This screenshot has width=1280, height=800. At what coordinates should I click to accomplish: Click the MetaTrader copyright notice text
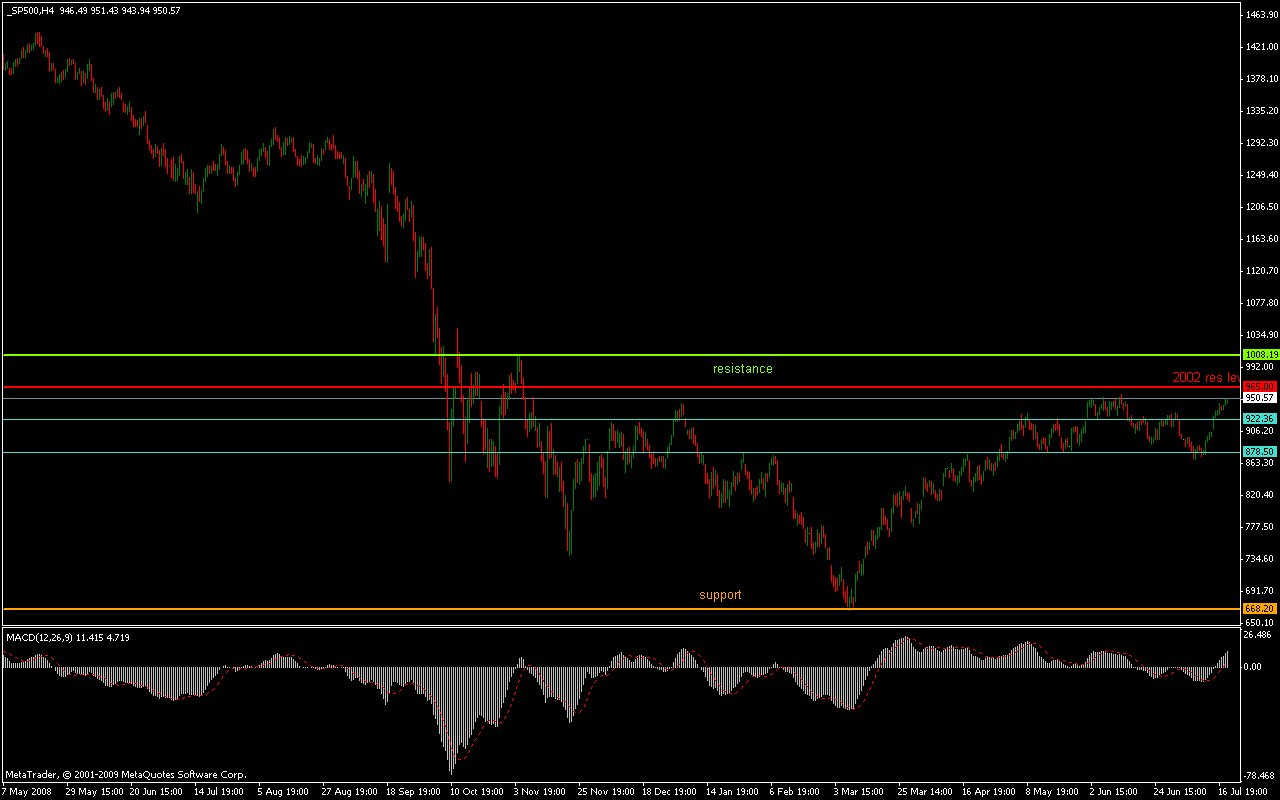[125, 774]
